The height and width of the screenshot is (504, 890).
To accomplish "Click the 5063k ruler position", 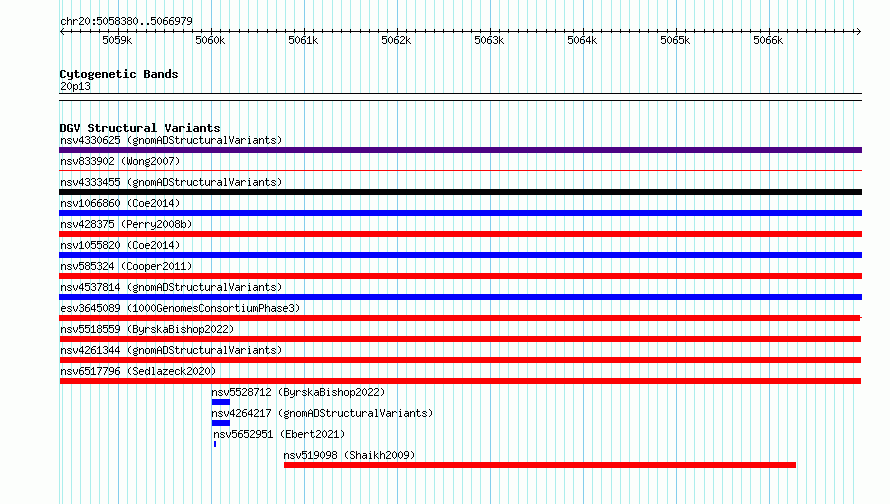I will coord(489,40).
